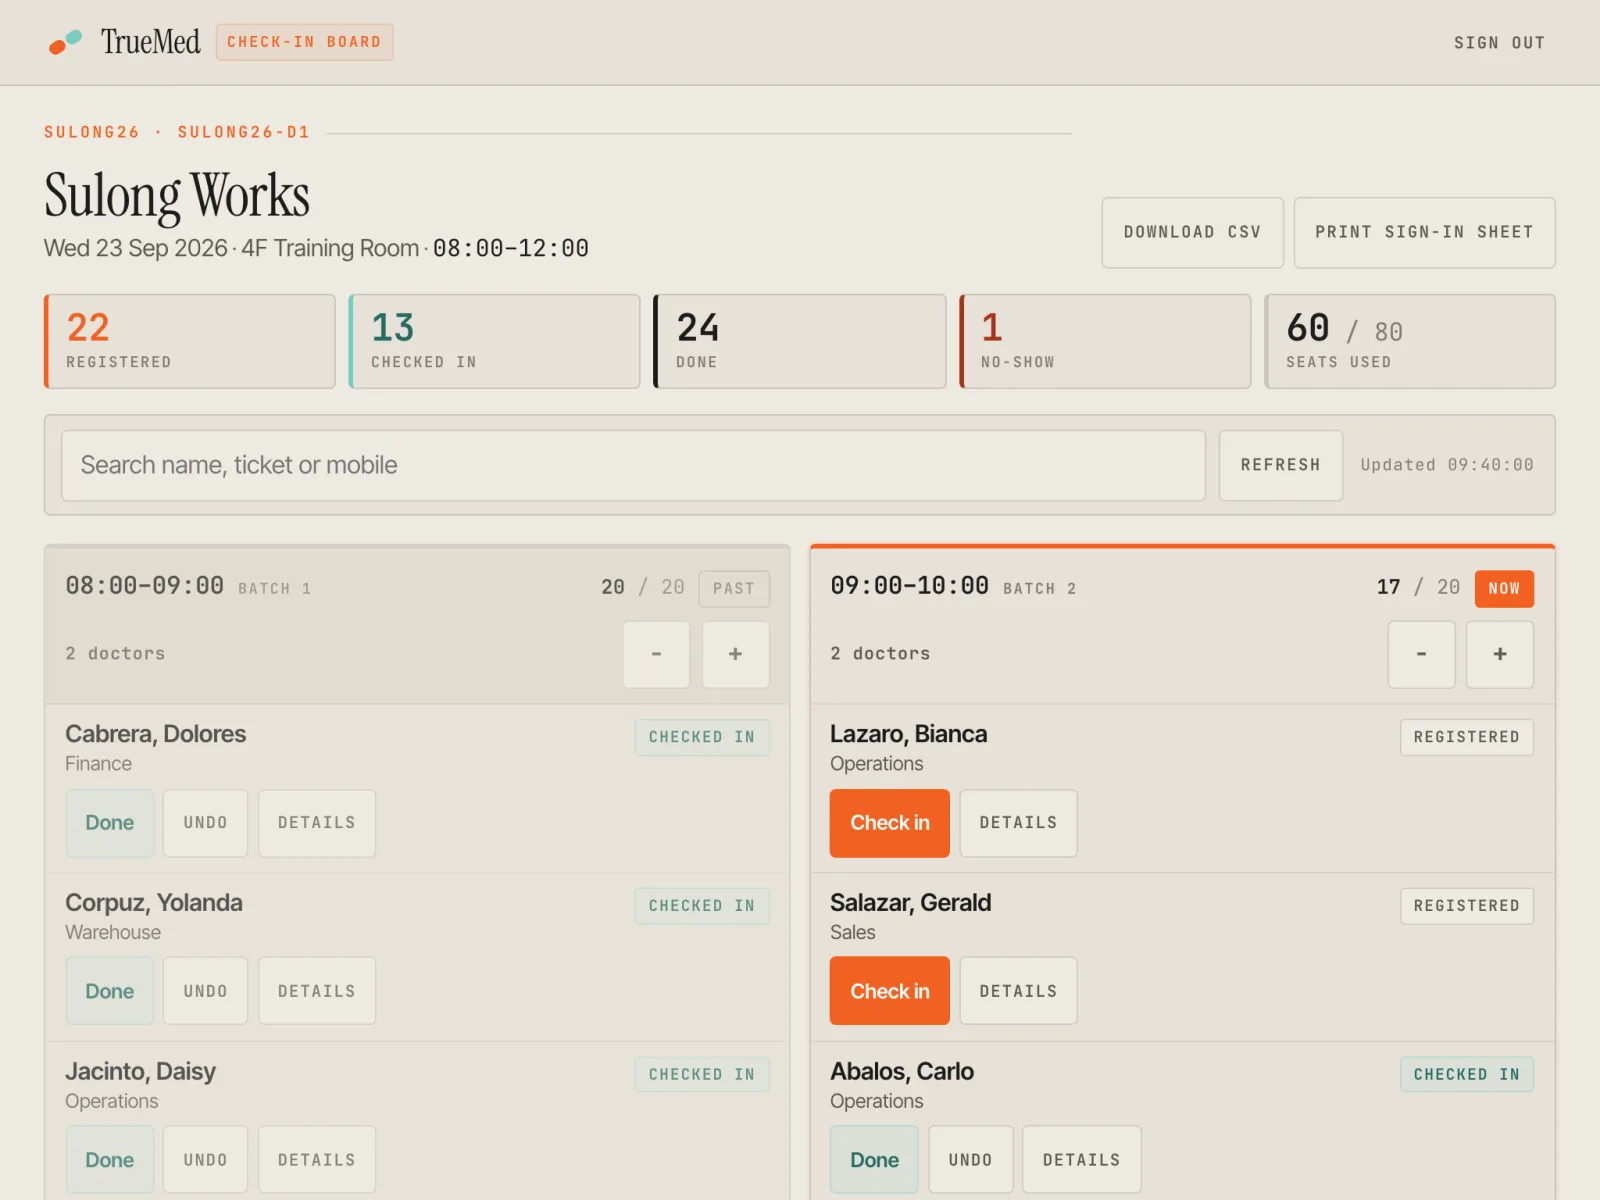View details for Salazar, Gerald
Viewport: 1600px width, 1200px height.
pyautogui.click(x=1018, y=991)
